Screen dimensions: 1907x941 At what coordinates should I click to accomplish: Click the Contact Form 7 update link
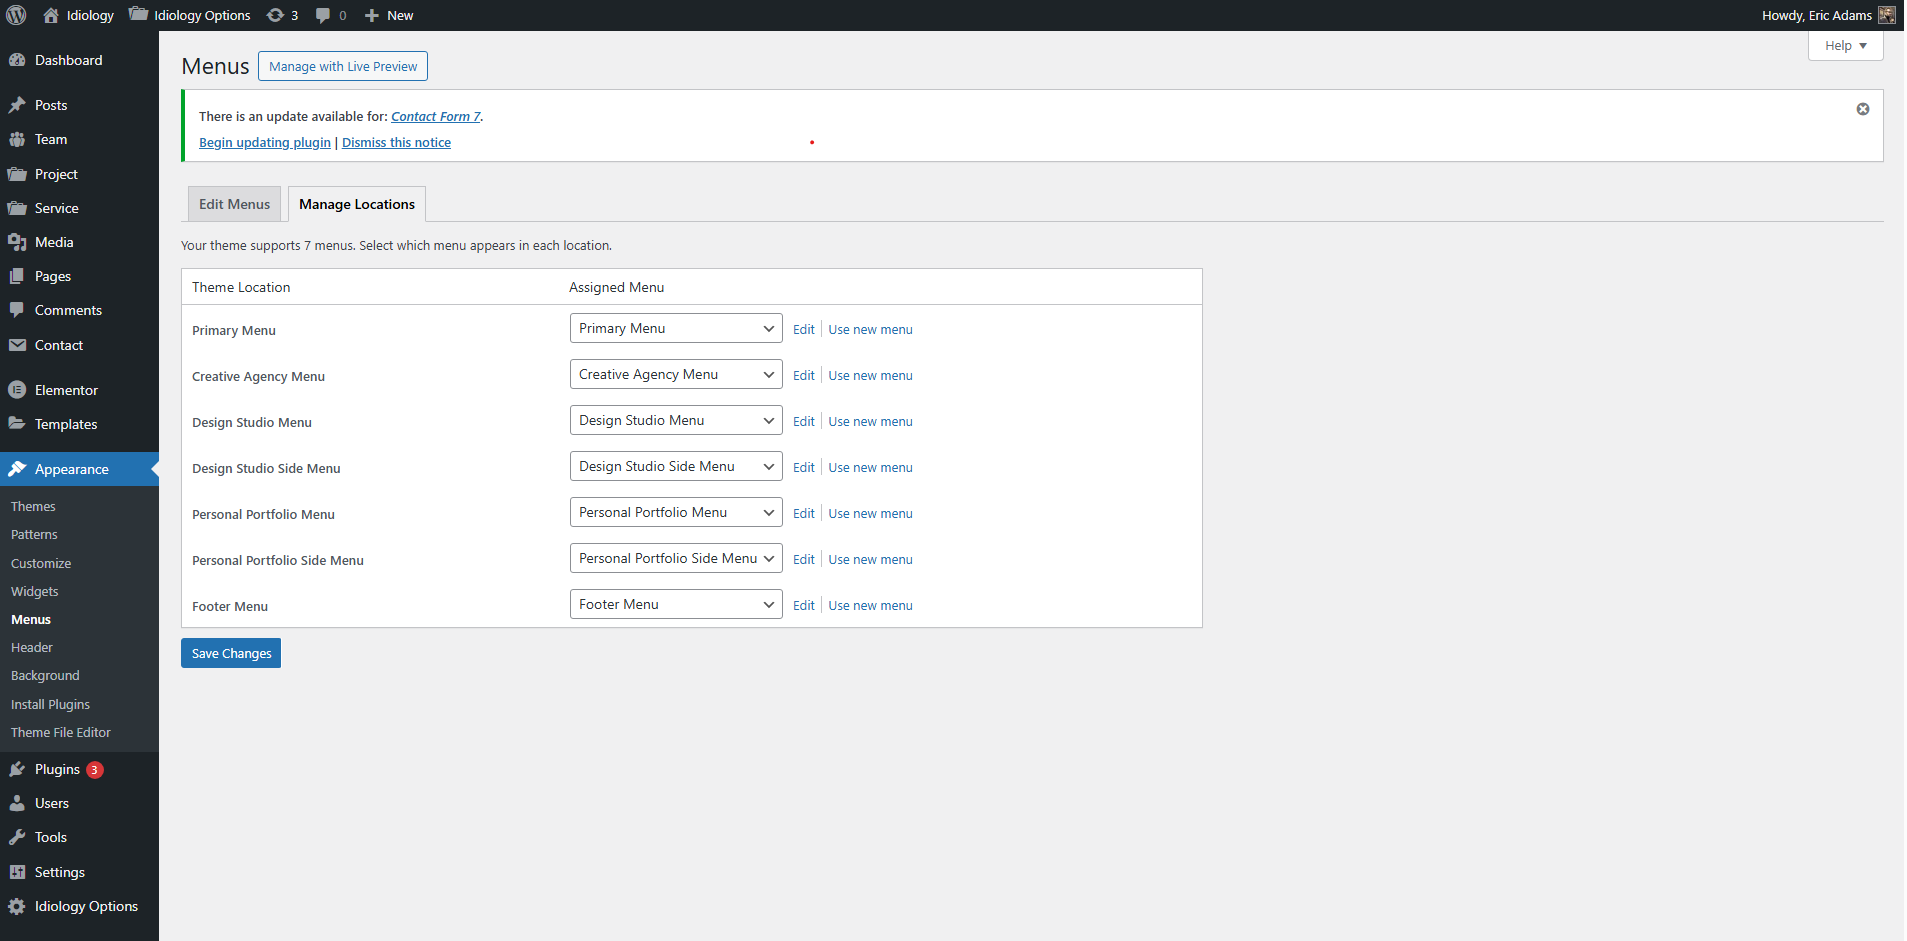click(x=435, y=117)
